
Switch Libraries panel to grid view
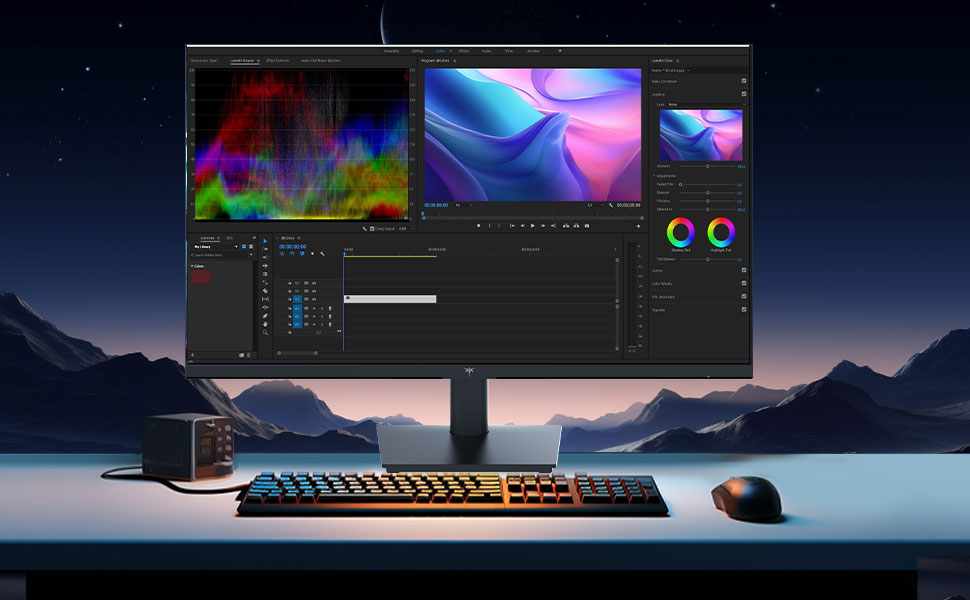(x=244, y=247)
